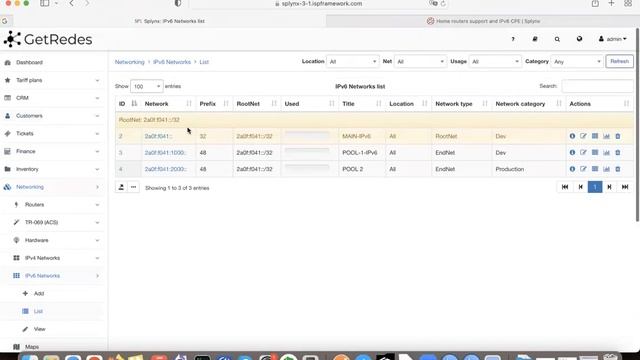Go to previous page of table
Viewport: 640px width, 360px height.
point(580,187)
